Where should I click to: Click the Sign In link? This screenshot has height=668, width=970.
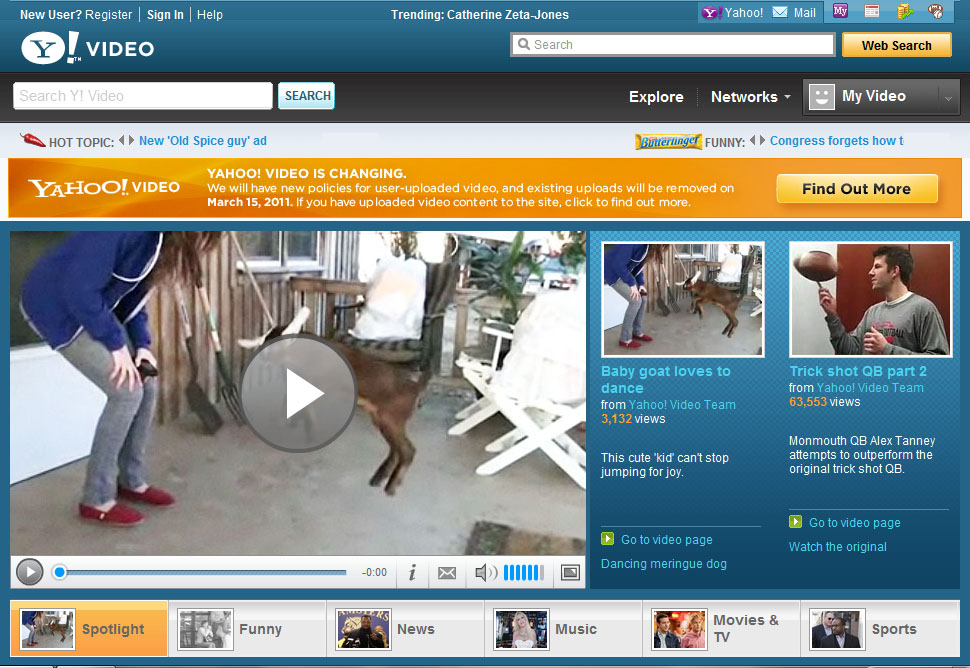165,15
